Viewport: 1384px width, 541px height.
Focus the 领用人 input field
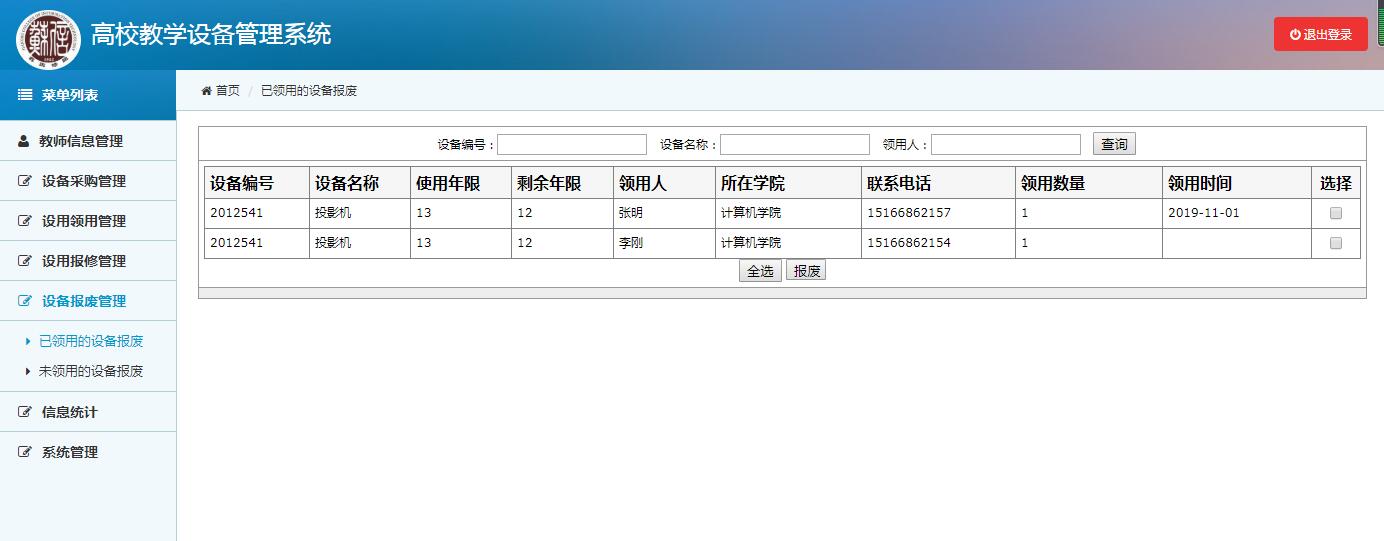coord(1006,145)
